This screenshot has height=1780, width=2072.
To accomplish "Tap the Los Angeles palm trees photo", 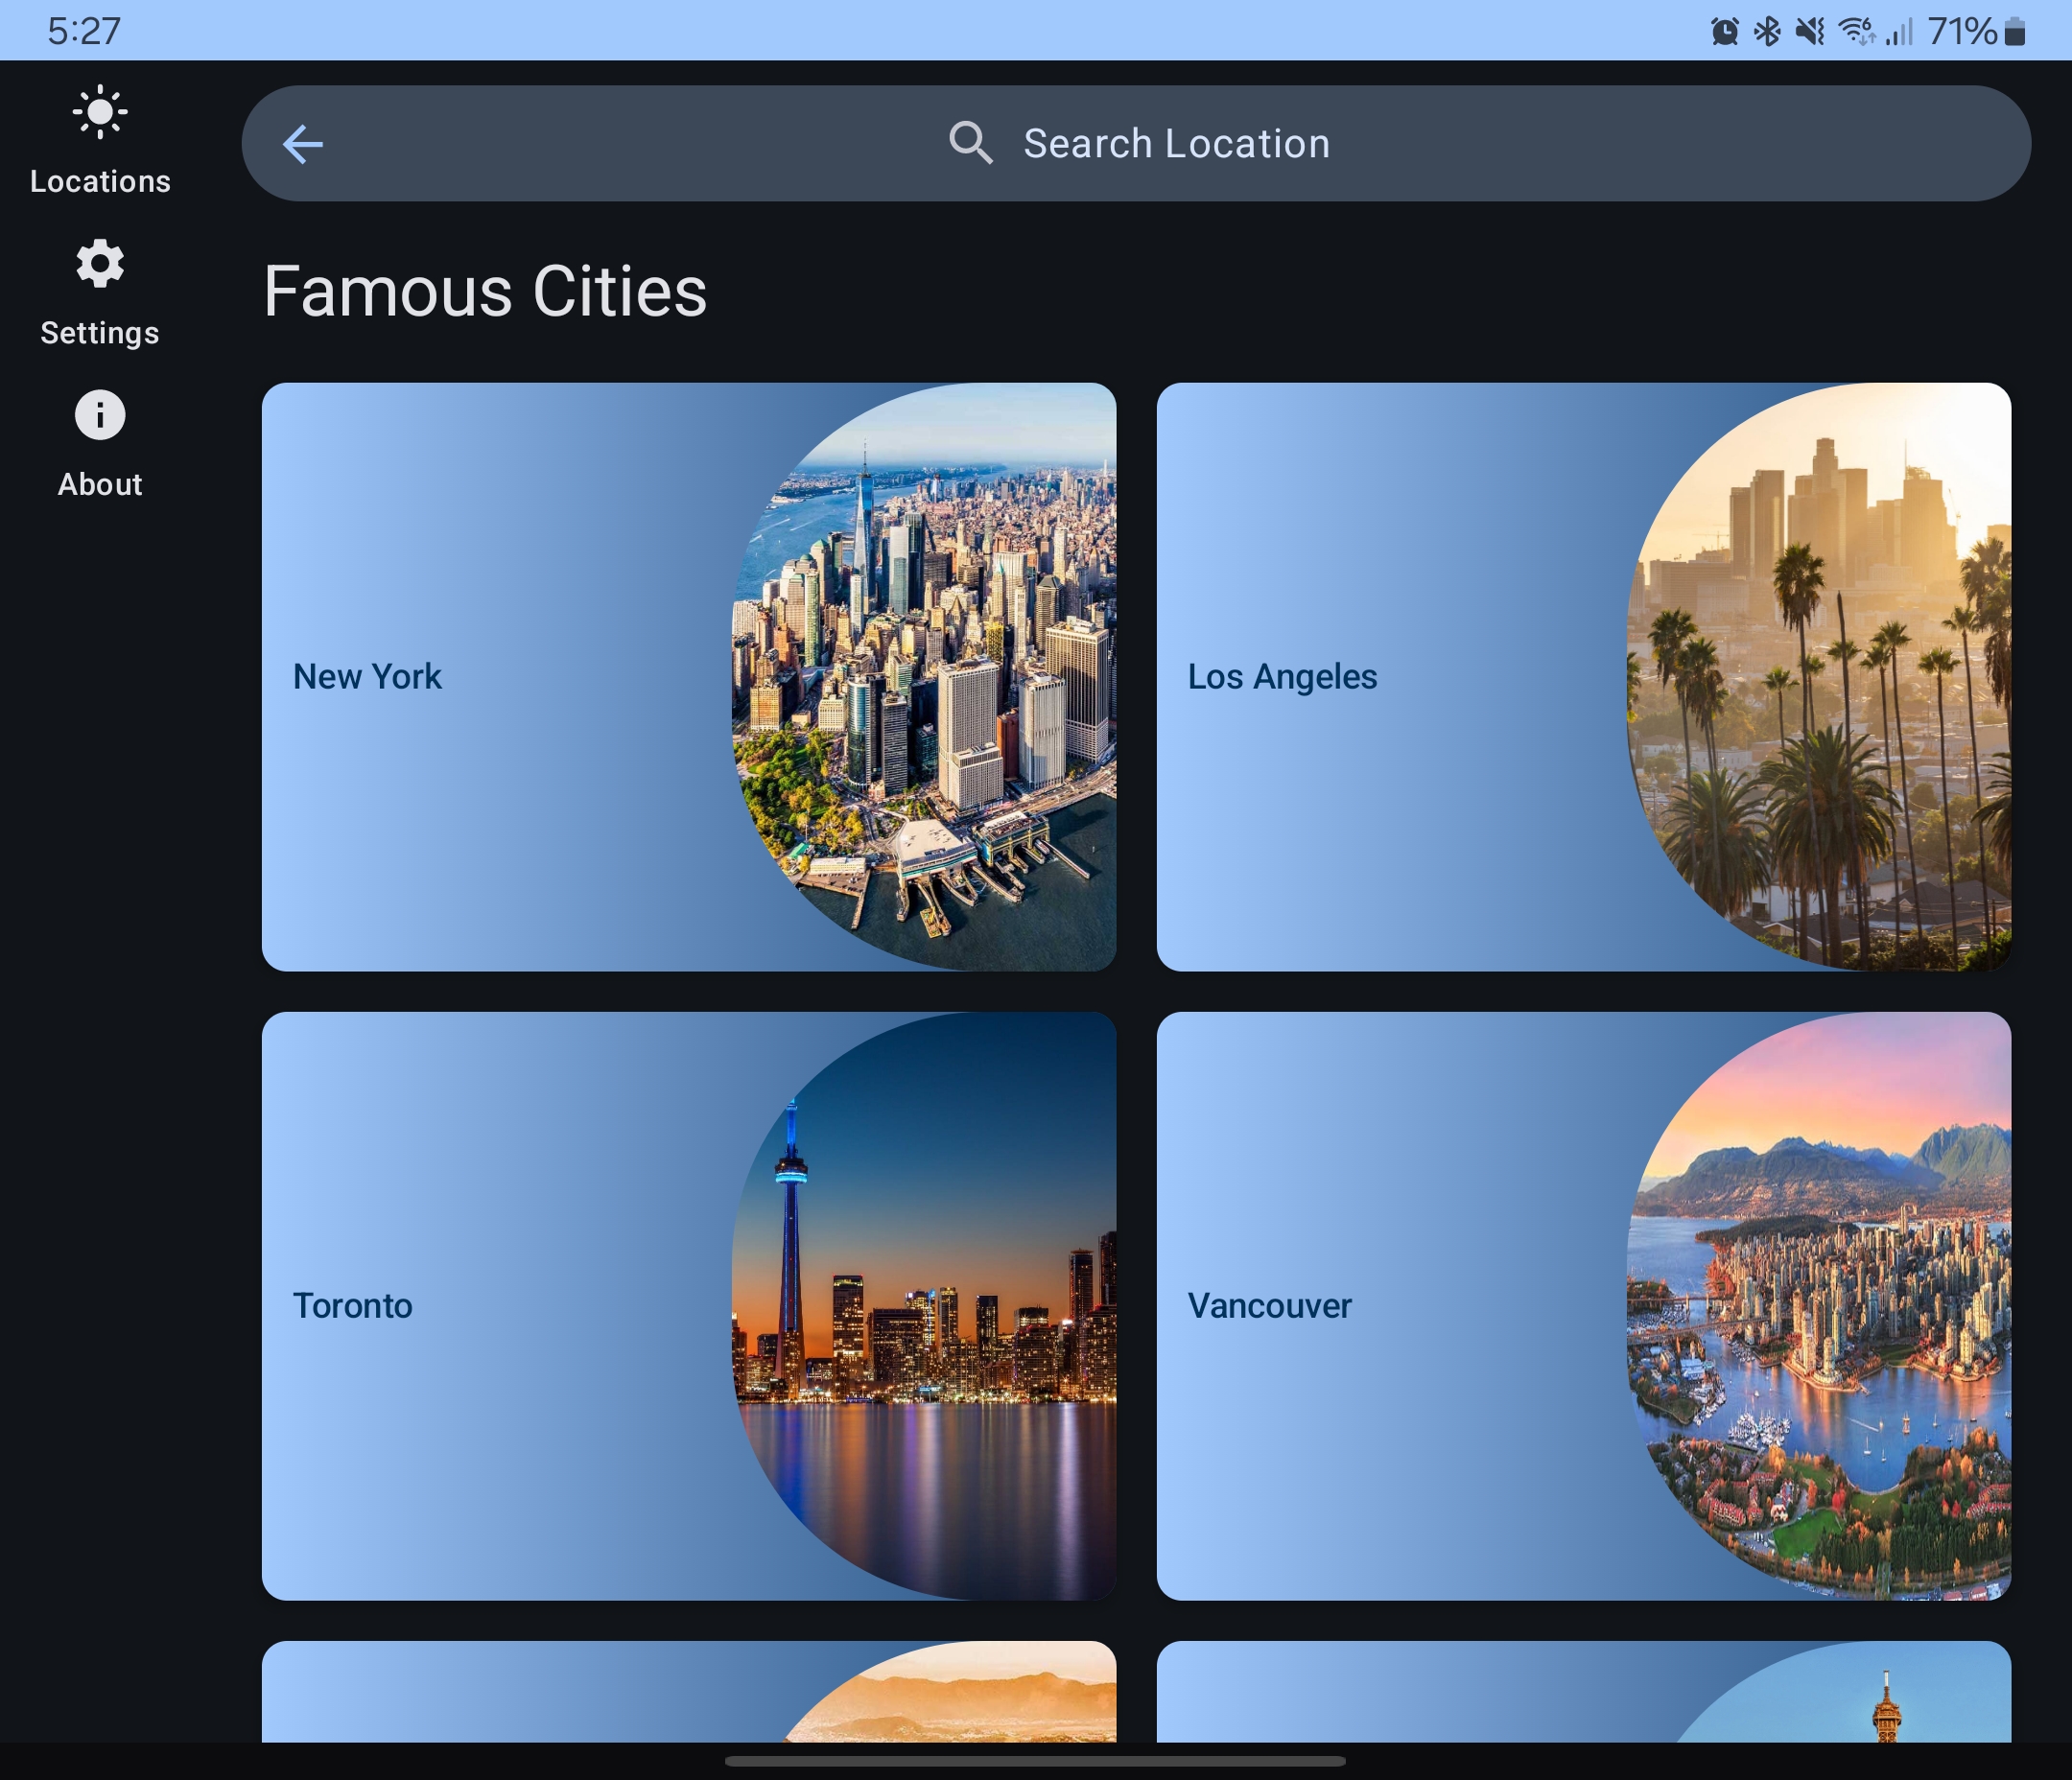I will (1820, 677).
